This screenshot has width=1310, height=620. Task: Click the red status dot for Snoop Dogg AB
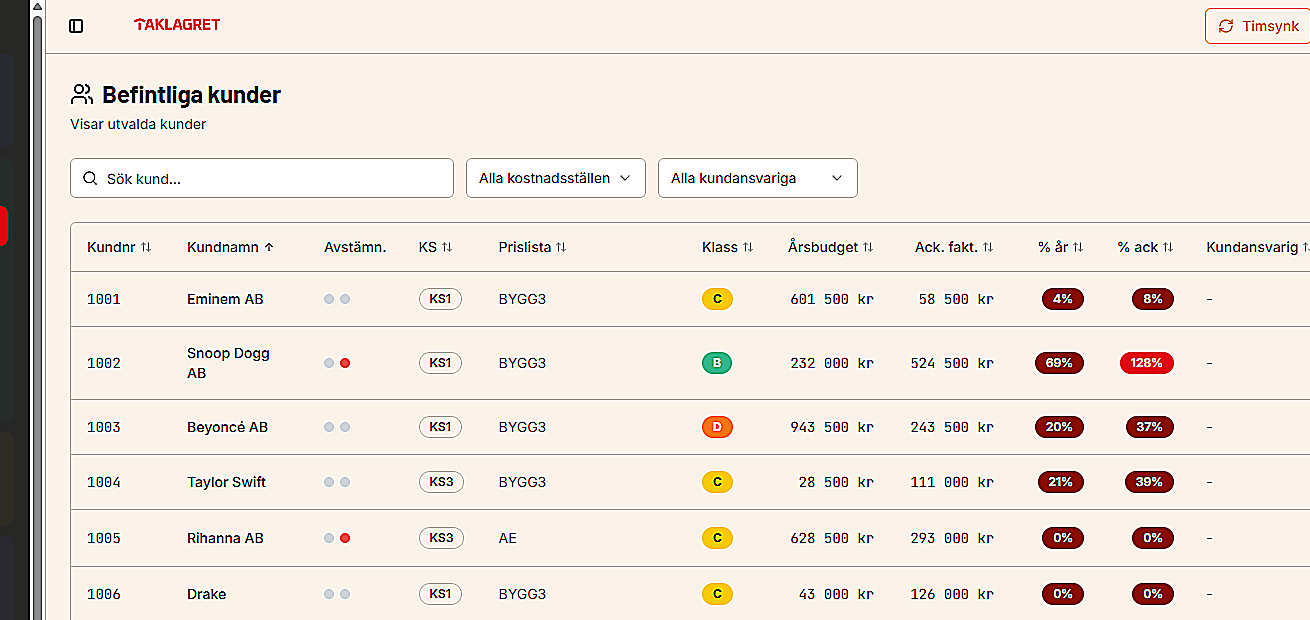point(345,363)
